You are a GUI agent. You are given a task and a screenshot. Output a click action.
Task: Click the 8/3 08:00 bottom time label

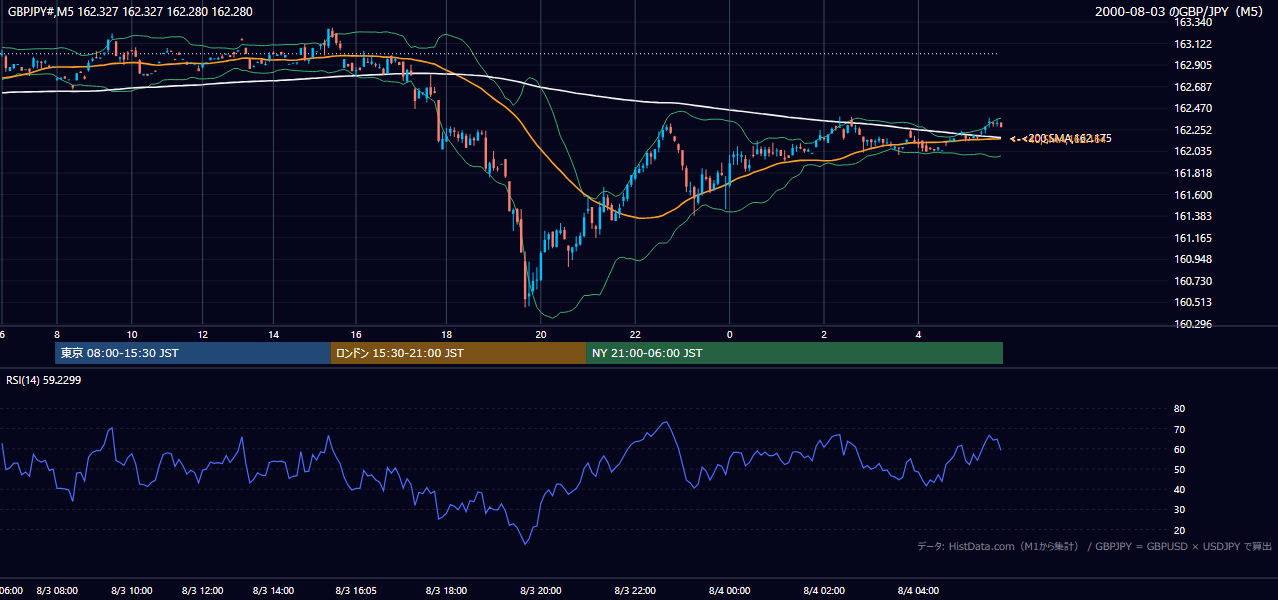point(57,590)
